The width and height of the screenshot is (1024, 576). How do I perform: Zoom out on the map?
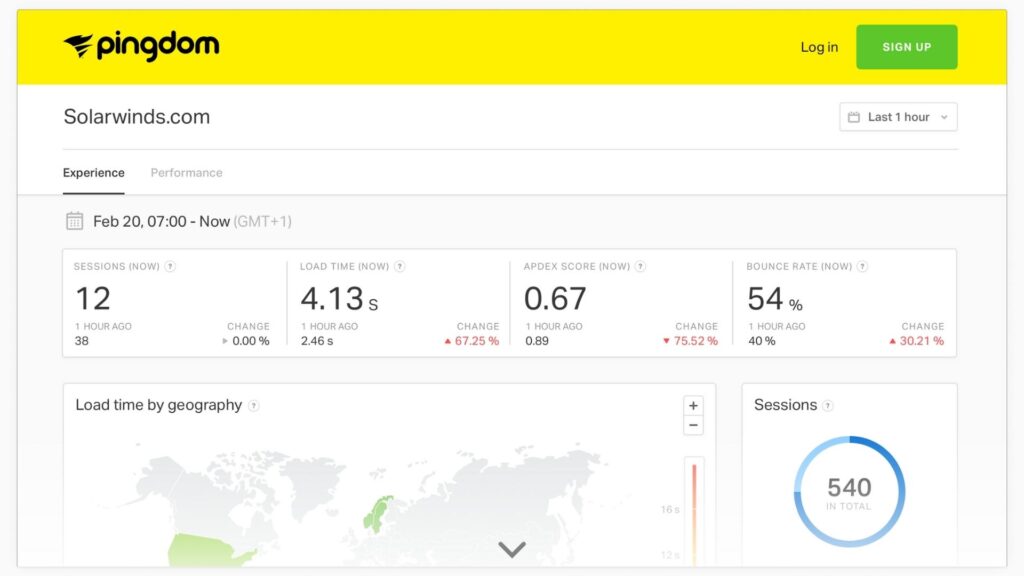click(x=693, y=426)
